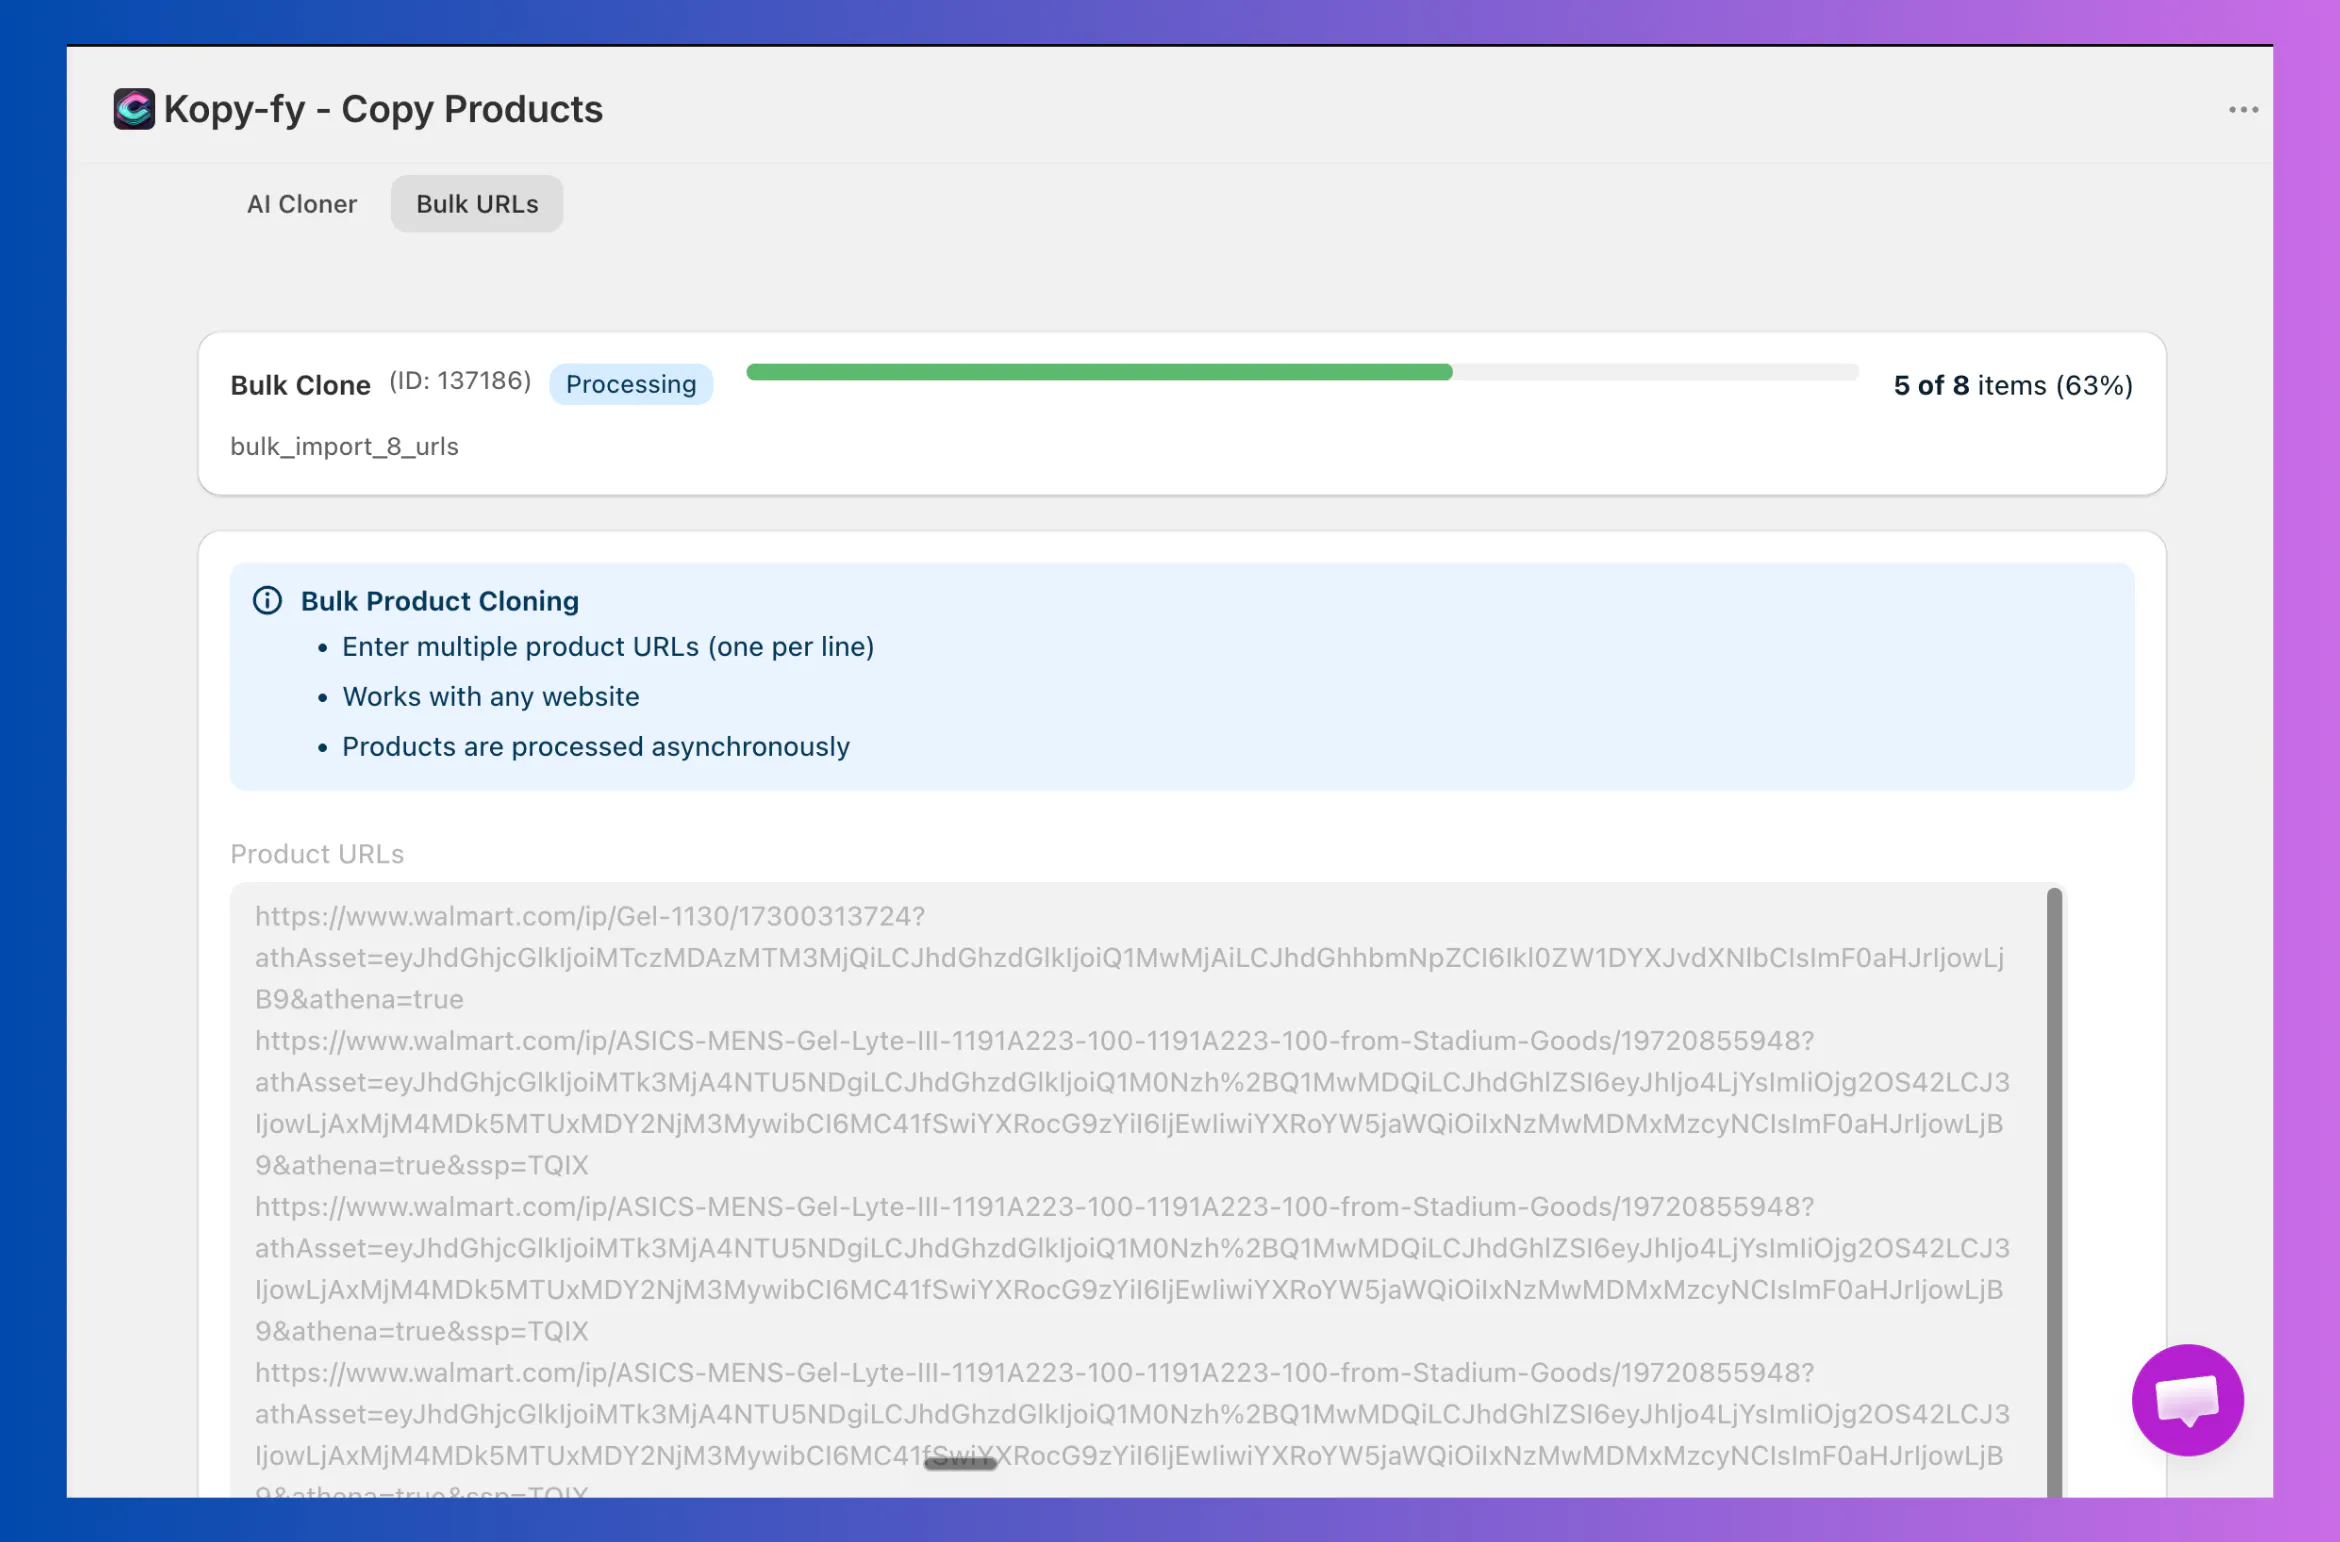Image resolution: width=2340 pixels, height=1542 pixels.
Task: Click 'Enter multiple product URLs (one per line)'
Action: point(608,647)
